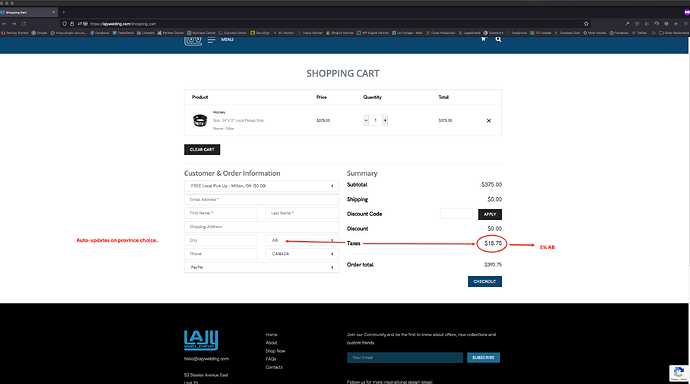690x384 pixels.
Task: Open the shipping method dropdown
Action: click(x=261, y=186)
